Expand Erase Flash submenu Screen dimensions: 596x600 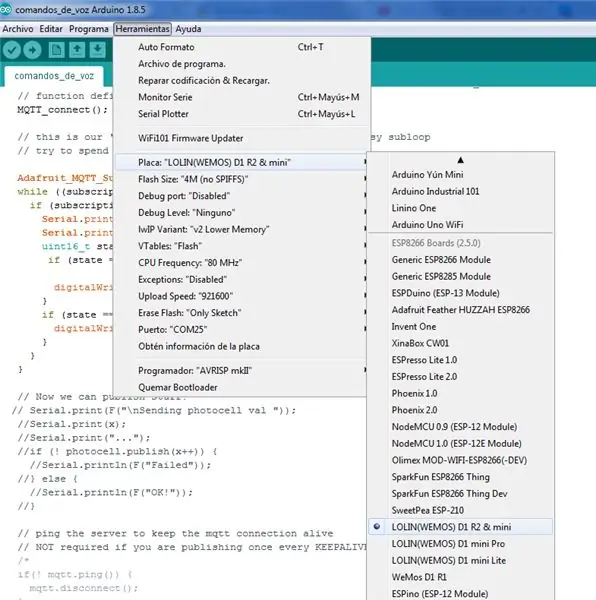241,313
